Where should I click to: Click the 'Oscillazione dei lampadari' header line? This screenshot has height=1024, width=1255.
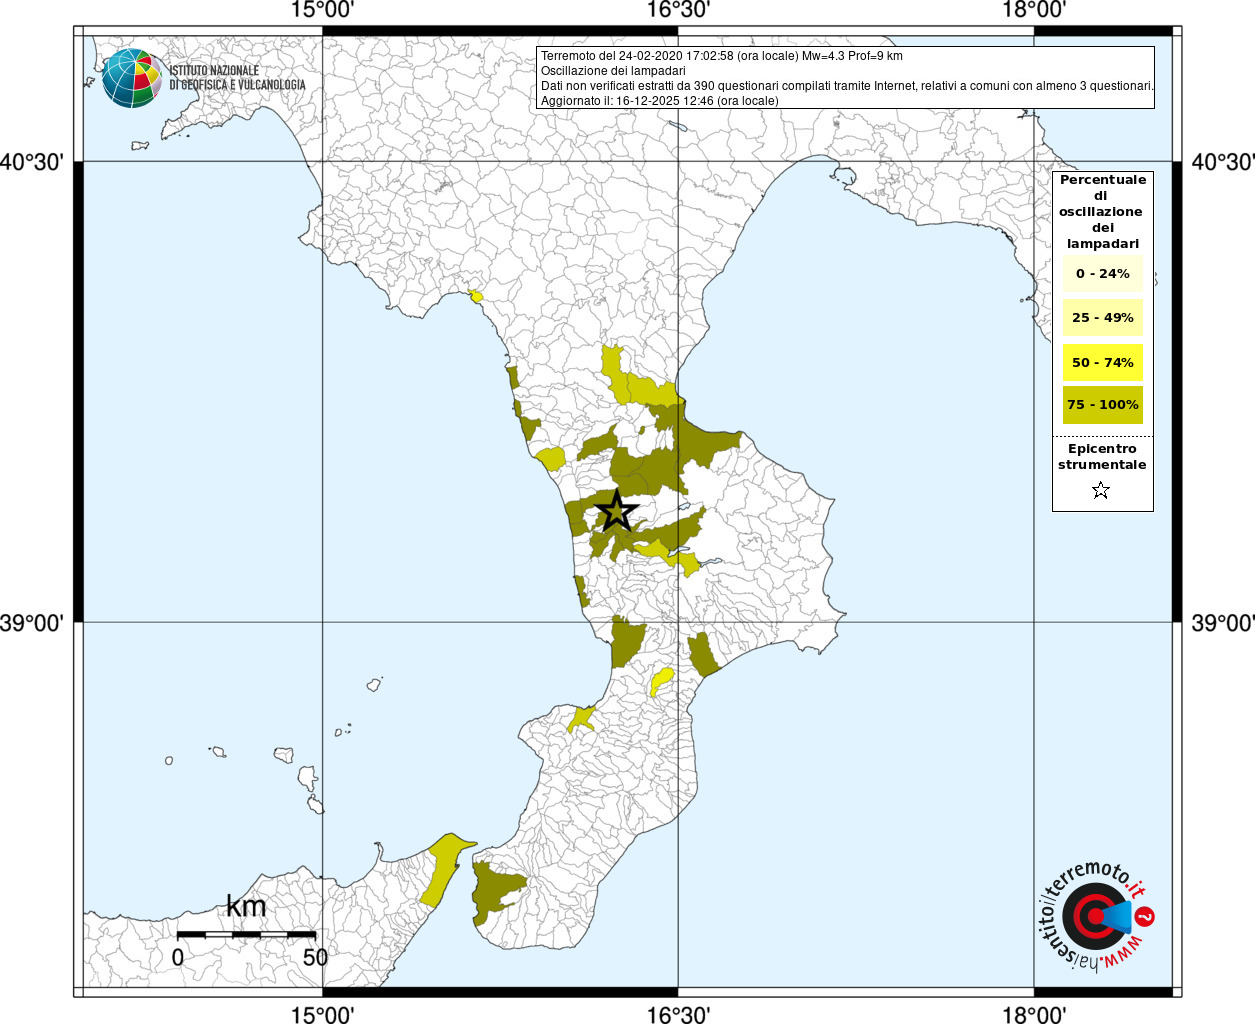point(613,71)
